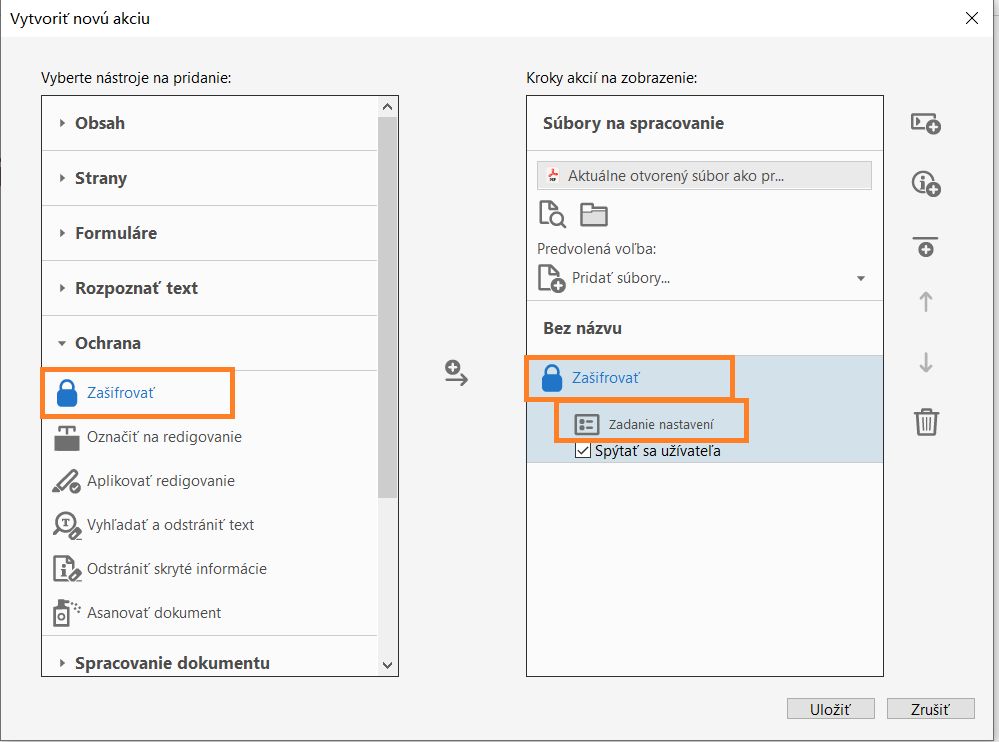Click the add instructions info icon
This screenshot has width=999, height=742.
925,184
